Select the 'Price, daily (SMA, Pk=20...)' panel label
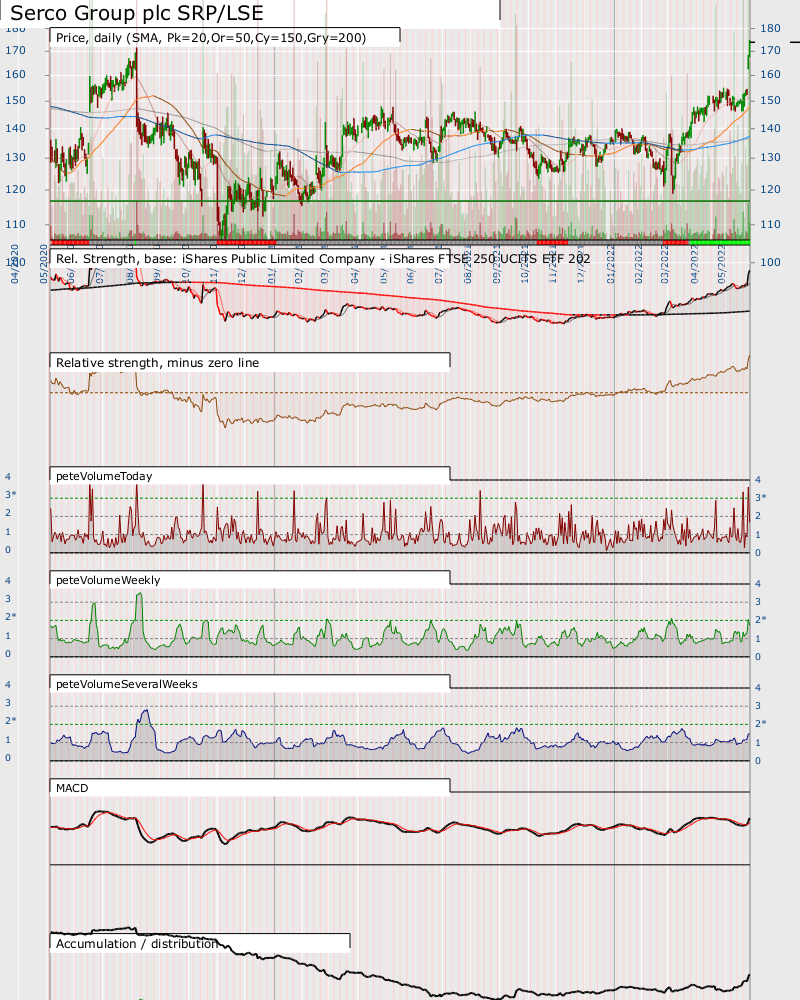This screenshot has width=800, height=1000. tap(211, 38)
